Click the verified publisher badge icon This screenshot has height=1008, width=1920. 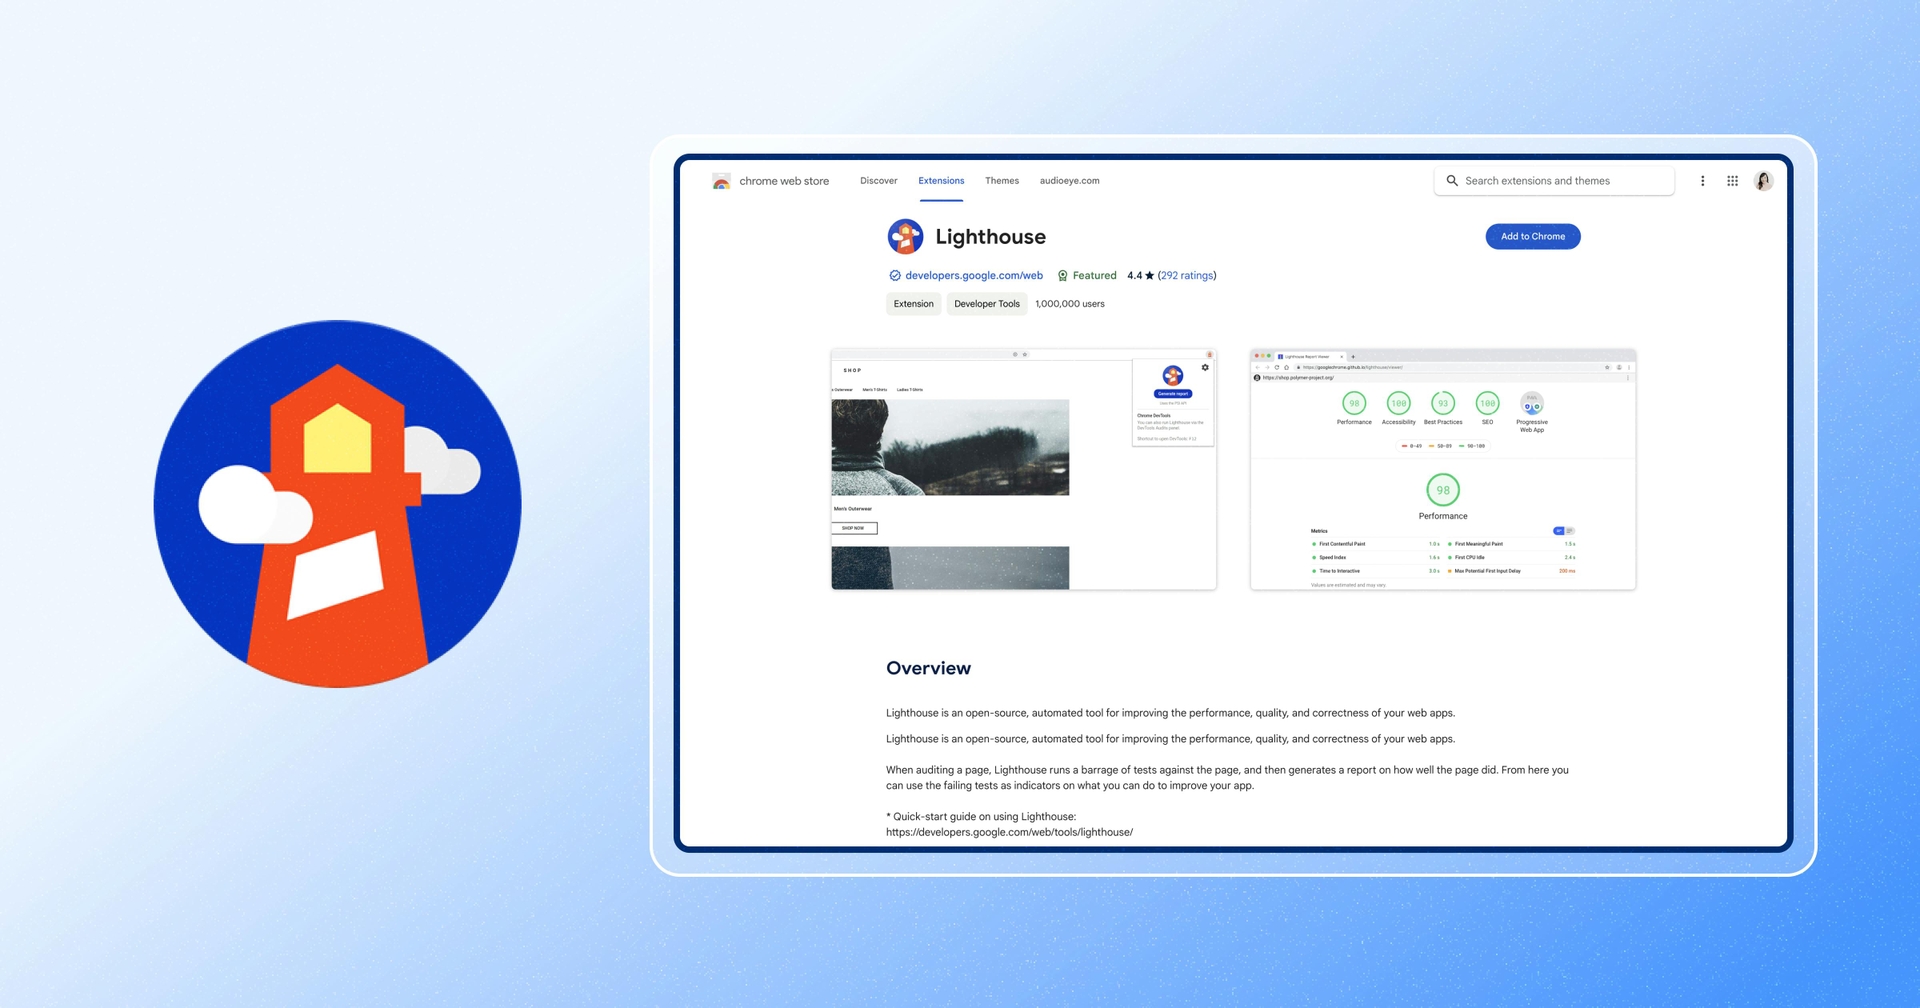tap(894, 276)
